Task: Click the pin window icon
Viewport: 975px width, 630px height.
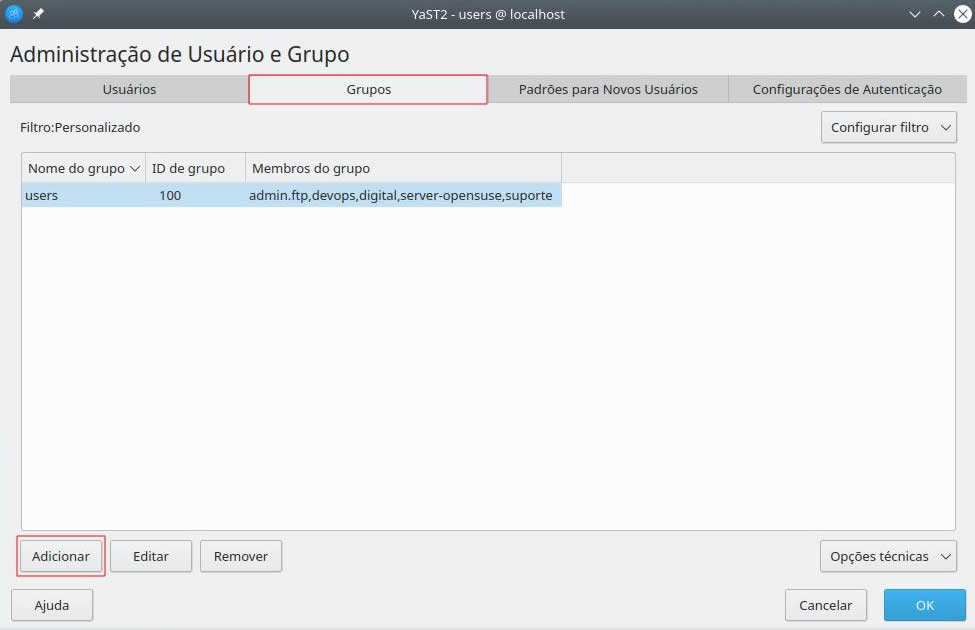Action: (39, 14)
